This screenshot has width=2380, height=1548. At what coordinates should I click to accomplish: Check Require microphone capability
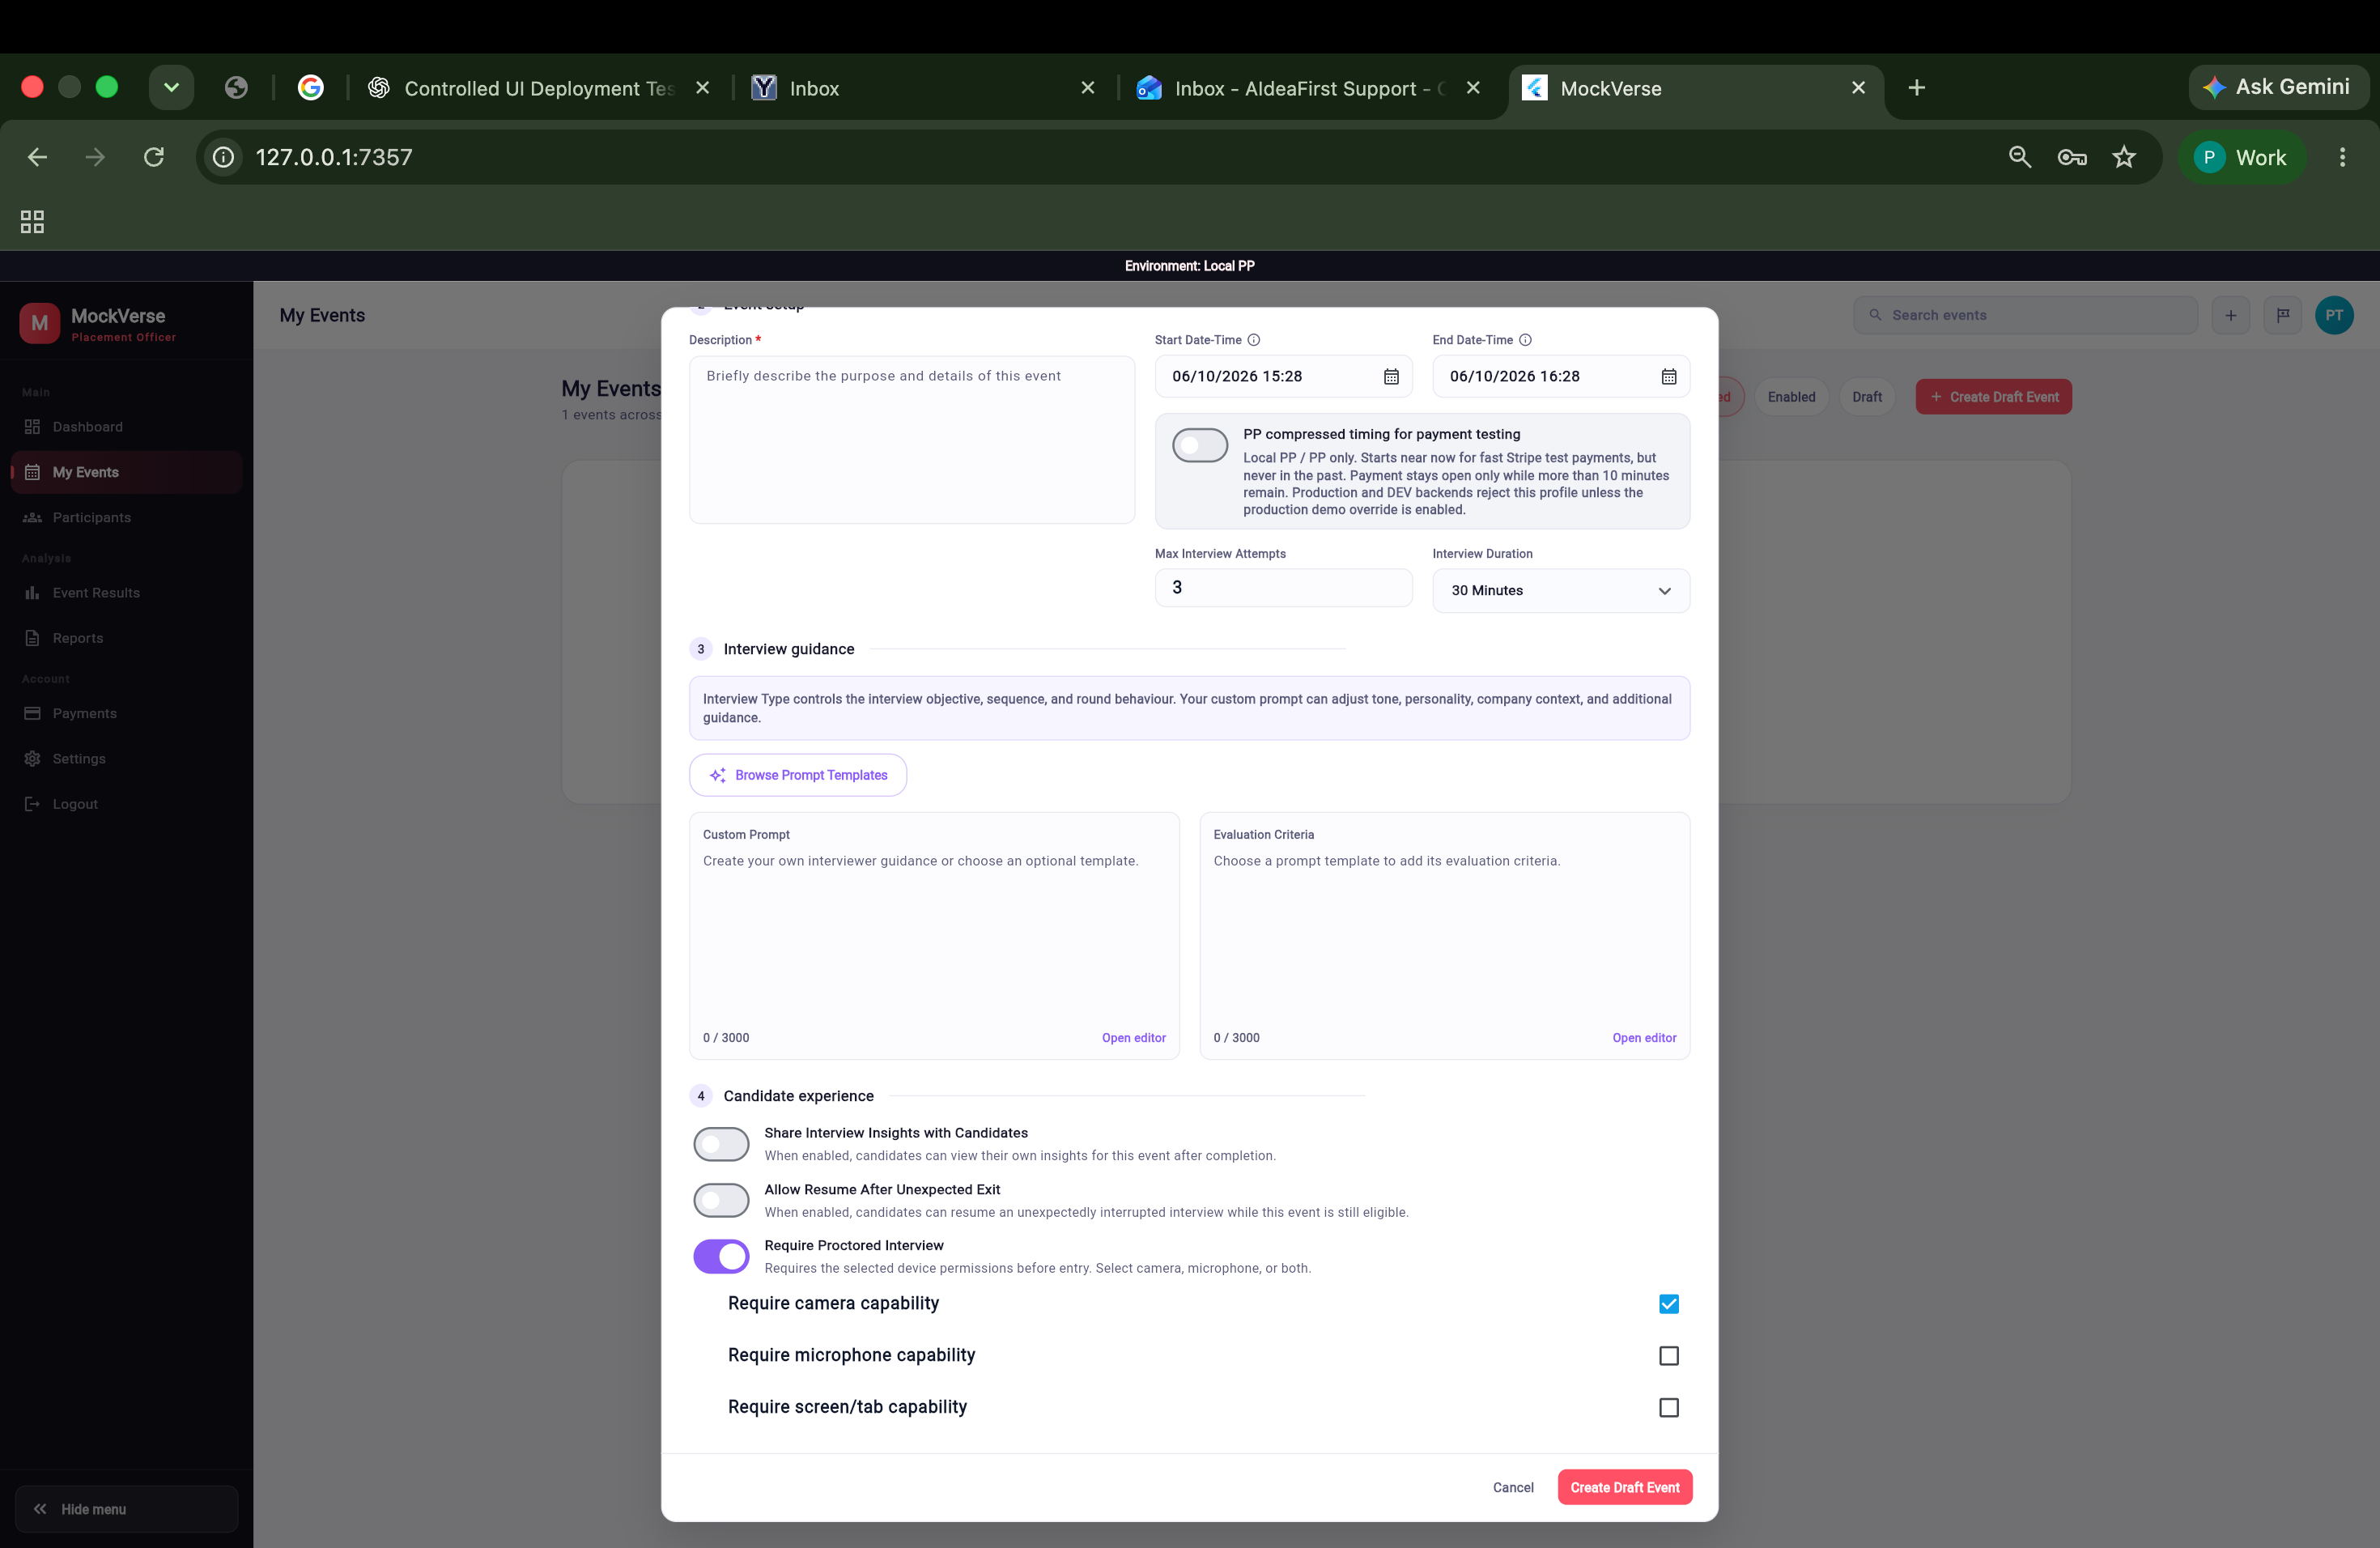tap(1669, 1356)
